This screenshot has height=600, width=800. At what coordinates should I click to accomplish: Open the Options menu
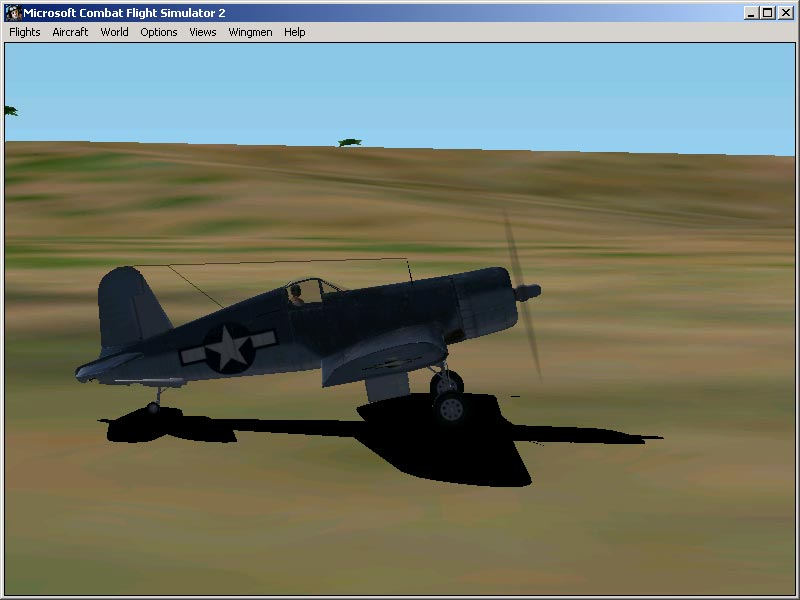click(x=159, y=32)
